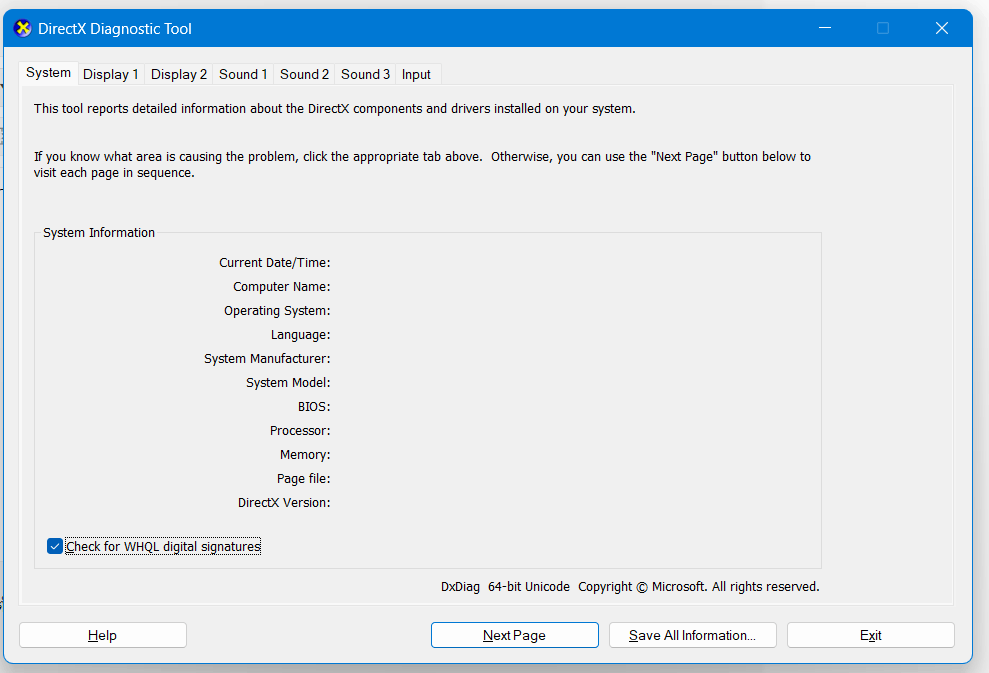Click the DxDiag 64-bit Unicode copyright text

[x=629, y=587]
